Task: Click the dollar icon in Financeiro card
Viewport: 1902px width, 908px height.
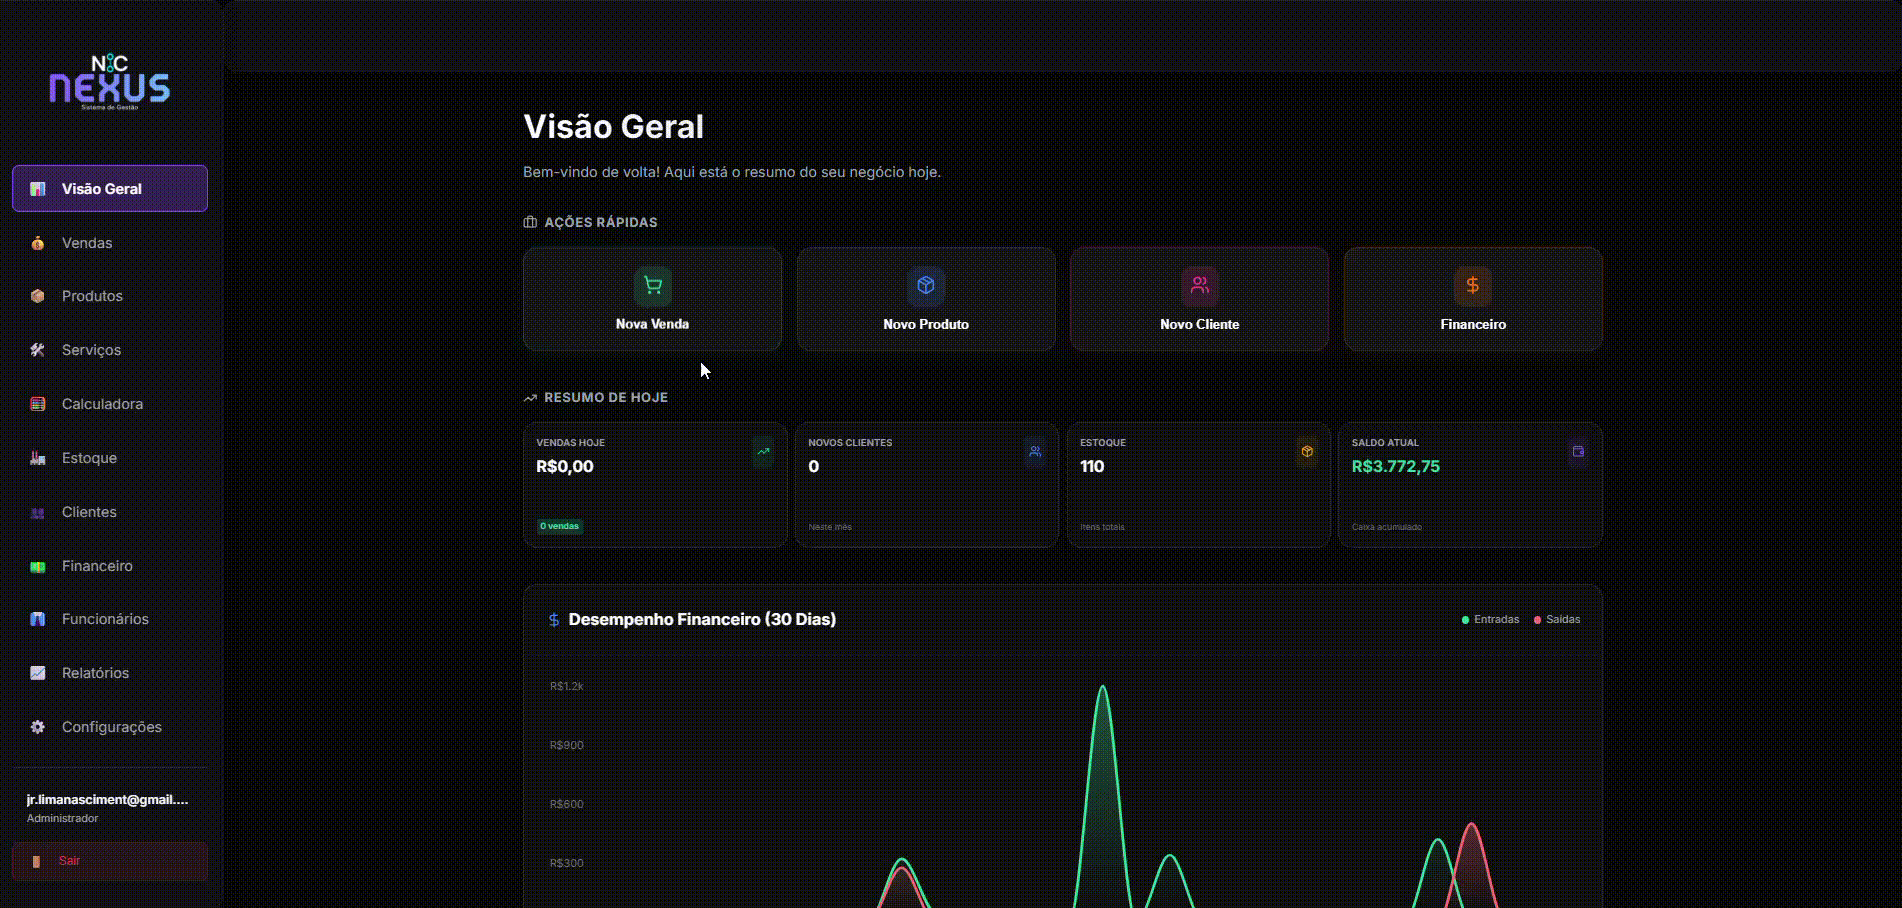Action: tap(1472, 286)
